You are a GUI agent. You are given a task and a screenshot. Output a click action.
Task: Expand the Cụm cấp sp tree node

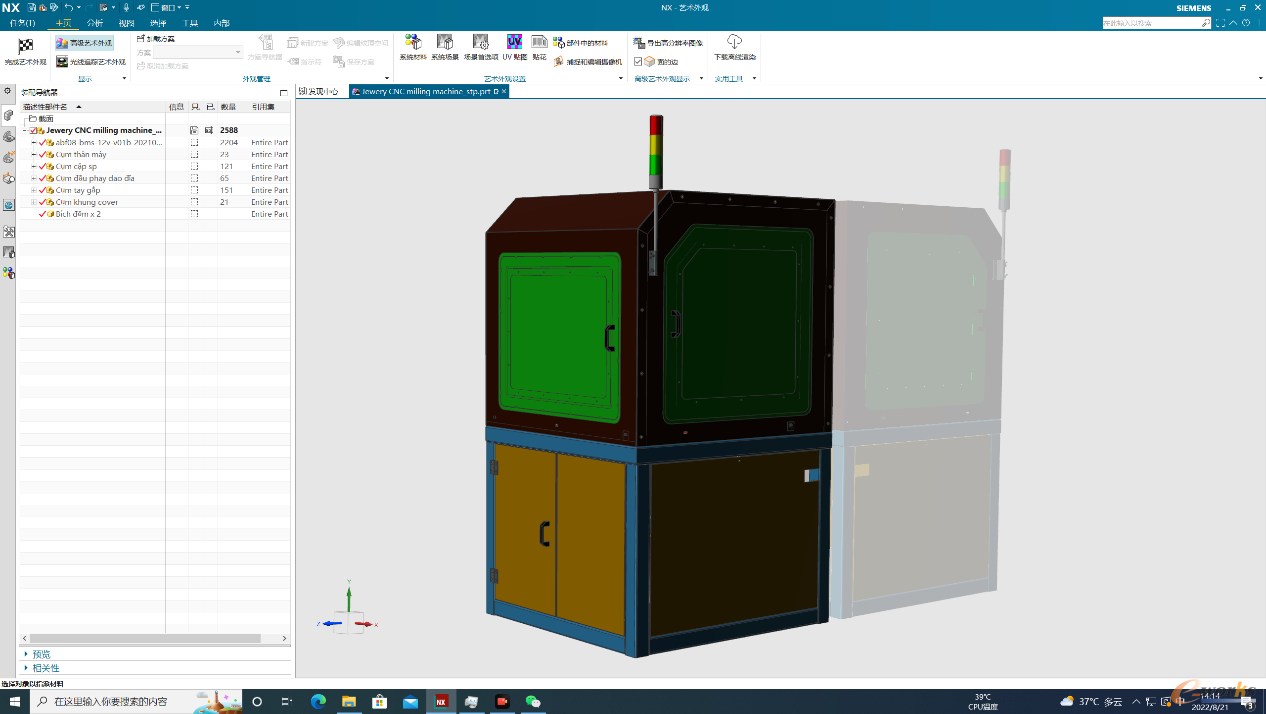pyautogui.click(x=34, y=166)
